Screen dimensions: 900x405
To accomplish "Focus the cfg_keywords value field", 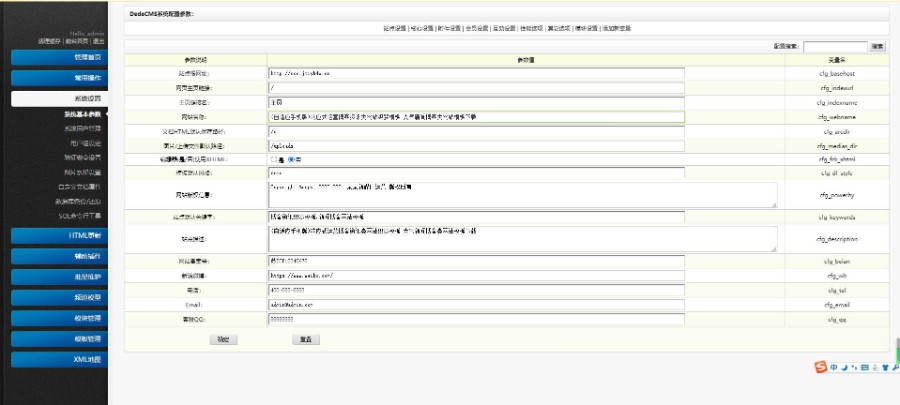I will [476, 217].
